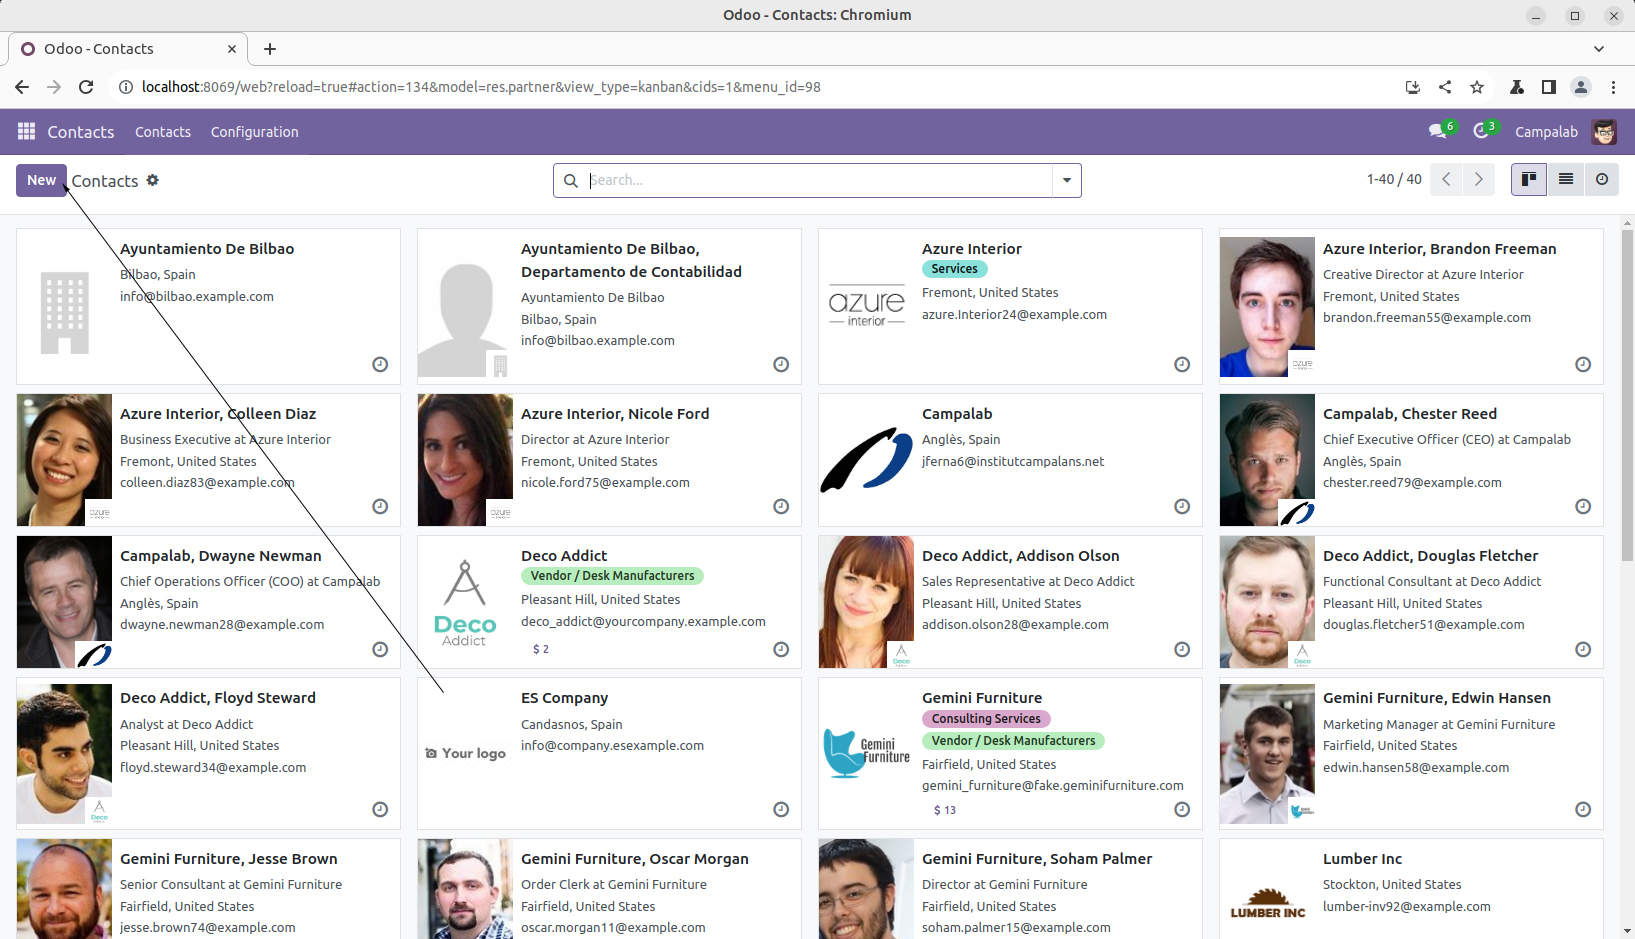Open the activities clock icon in navbar
Image resolution: width=1635 pixels, height=939 pixels.
pyautogui.click(x=1481, y=132)
